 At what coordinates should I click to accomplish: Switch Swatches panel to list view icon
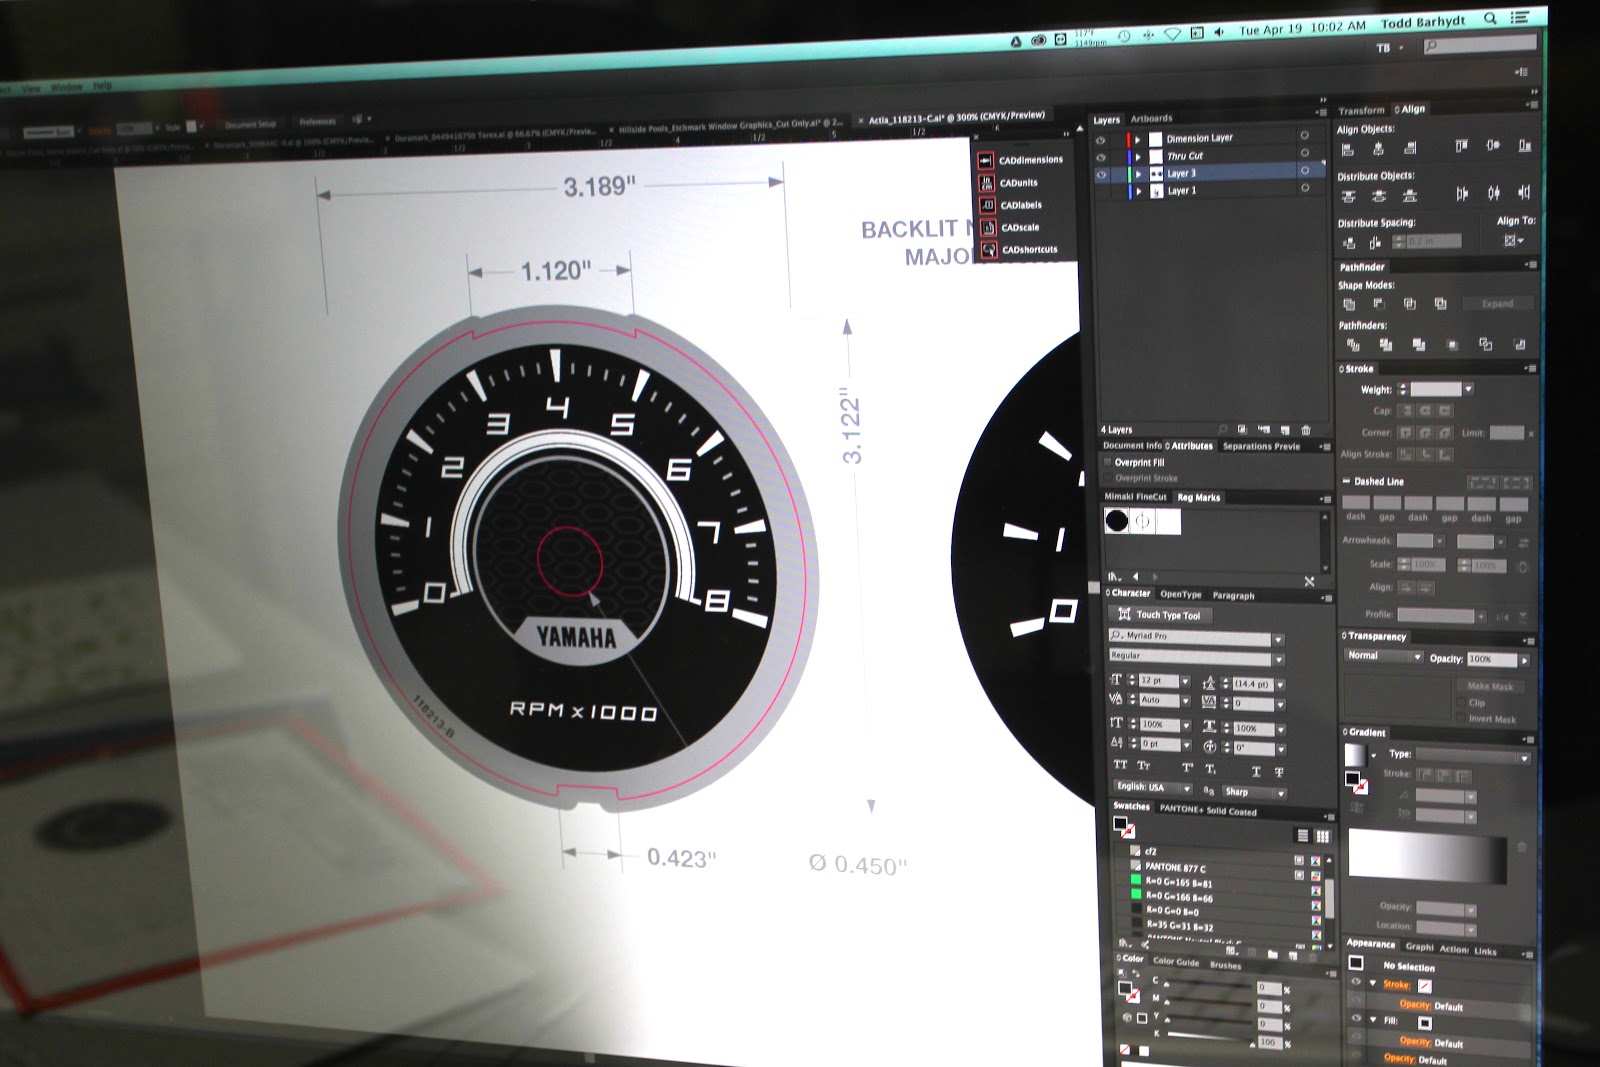[x=1303, y=836]
